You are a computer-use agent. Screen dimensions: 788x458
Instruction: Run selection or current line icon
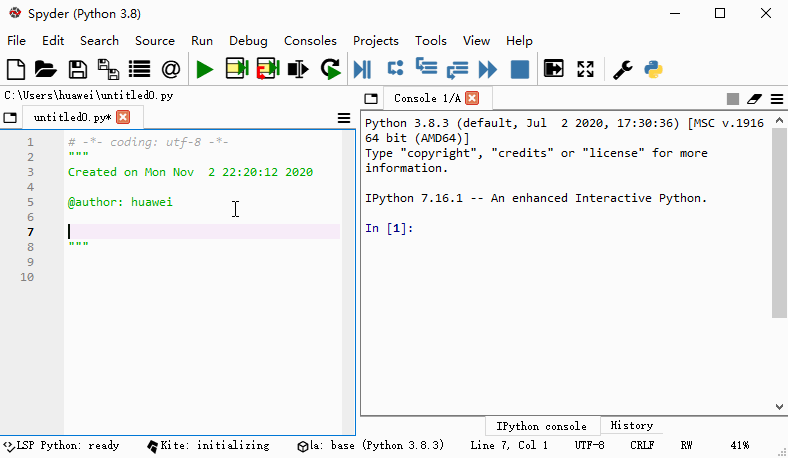pyautogui.click(x=298, y=69)
